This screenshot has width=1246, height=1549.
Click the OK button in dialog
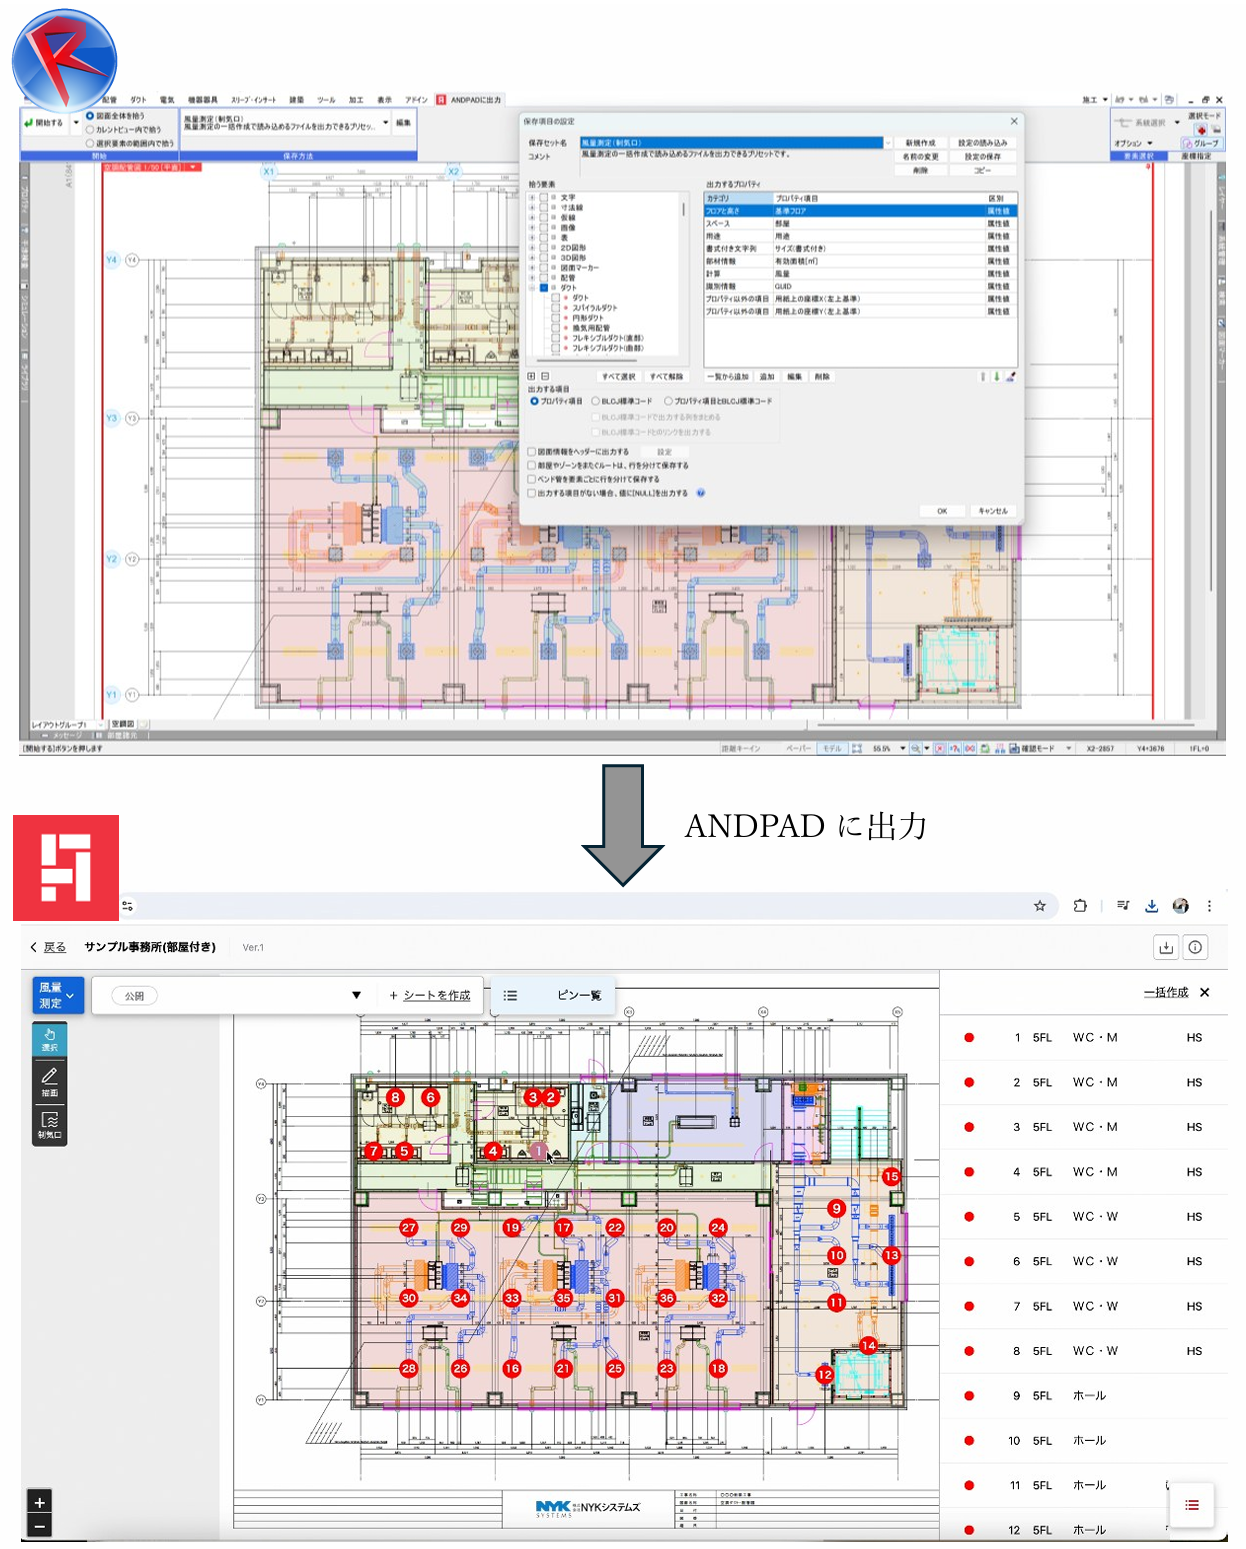(941, 511)
